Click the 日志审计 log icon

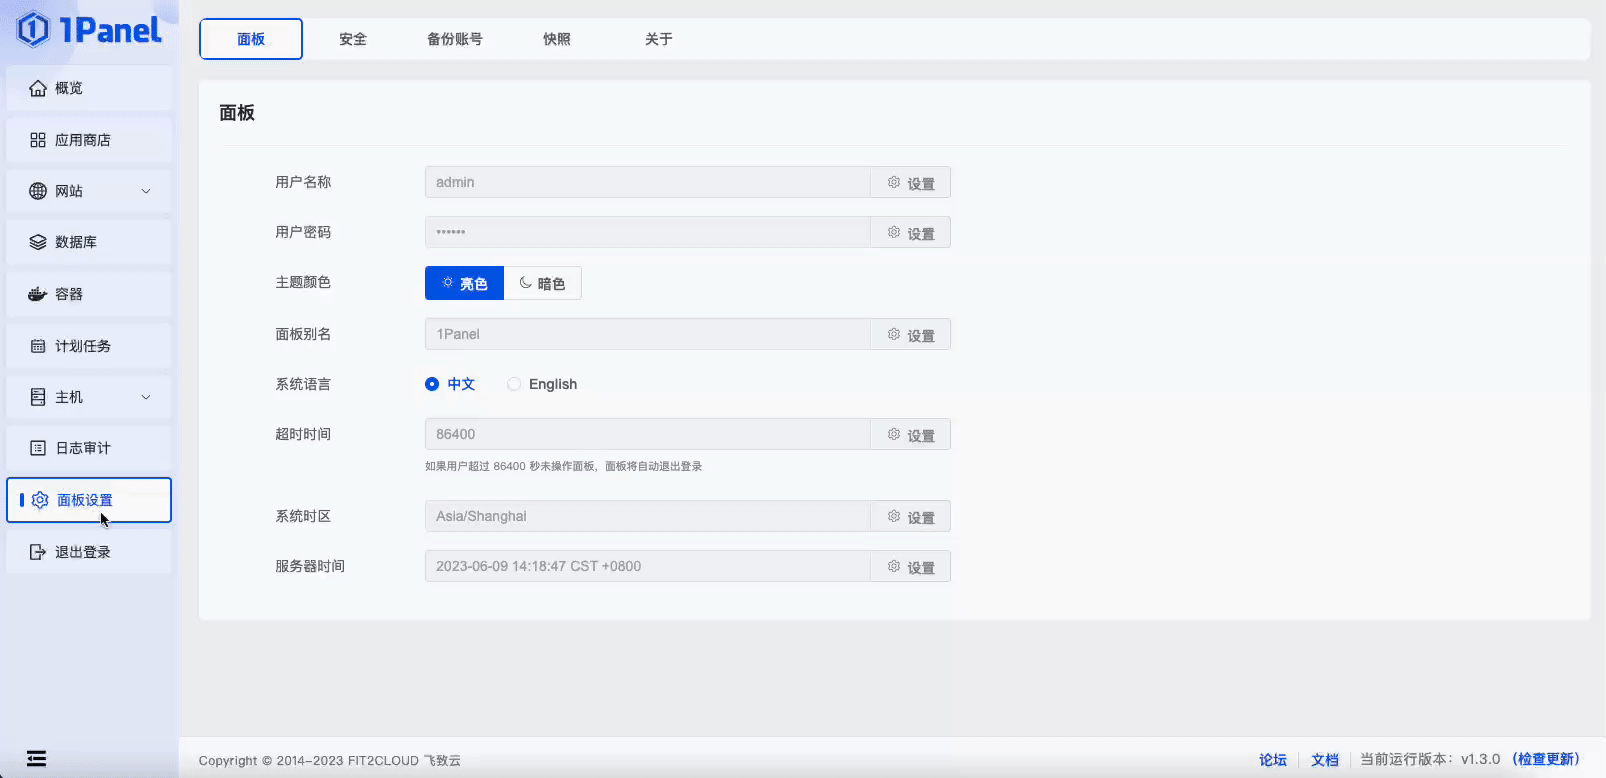[x=38, y=448]
